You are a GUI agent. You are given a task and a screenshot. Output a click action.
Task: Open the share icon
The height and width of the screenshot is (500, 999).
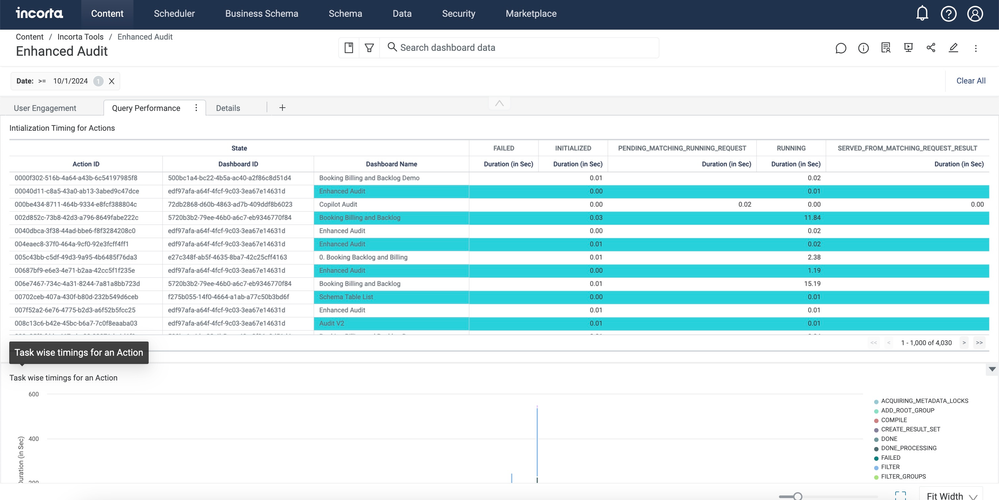(931, 48)
